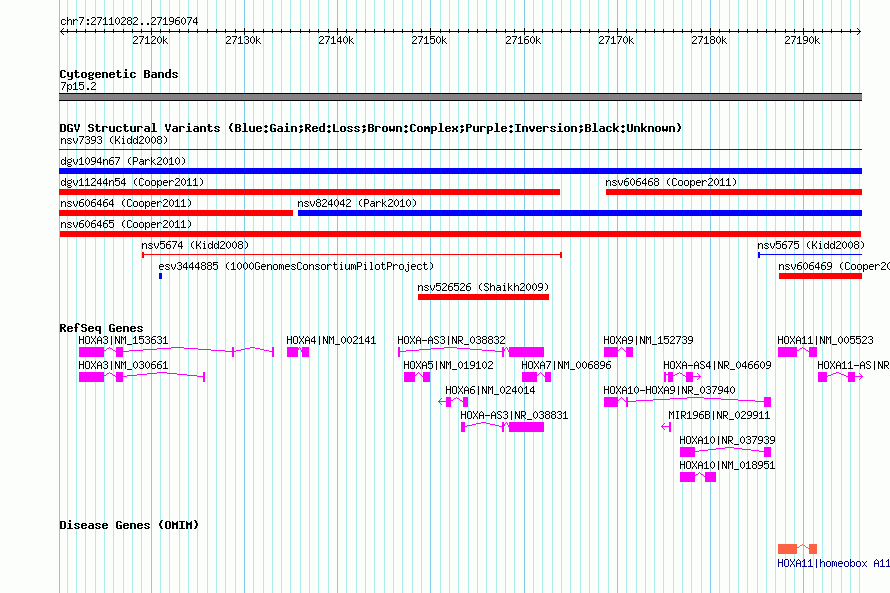The image size is (890, 593).
Task: Click the HOXA7|NM_006896 text label
Action: pos(566,365)
